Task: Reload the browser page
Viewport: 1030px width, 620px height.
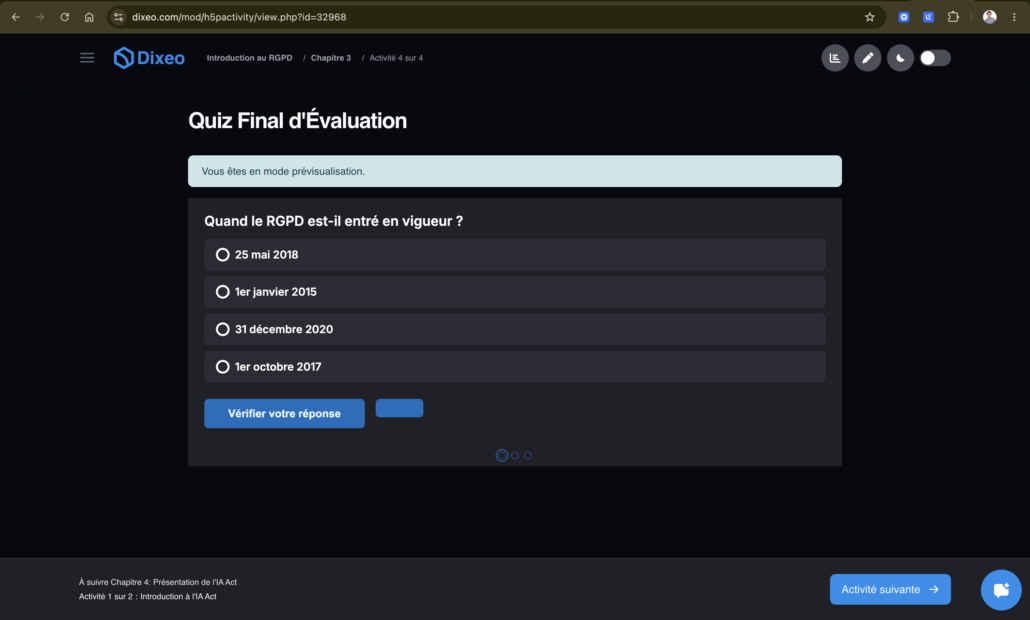Action: [64, 17]
